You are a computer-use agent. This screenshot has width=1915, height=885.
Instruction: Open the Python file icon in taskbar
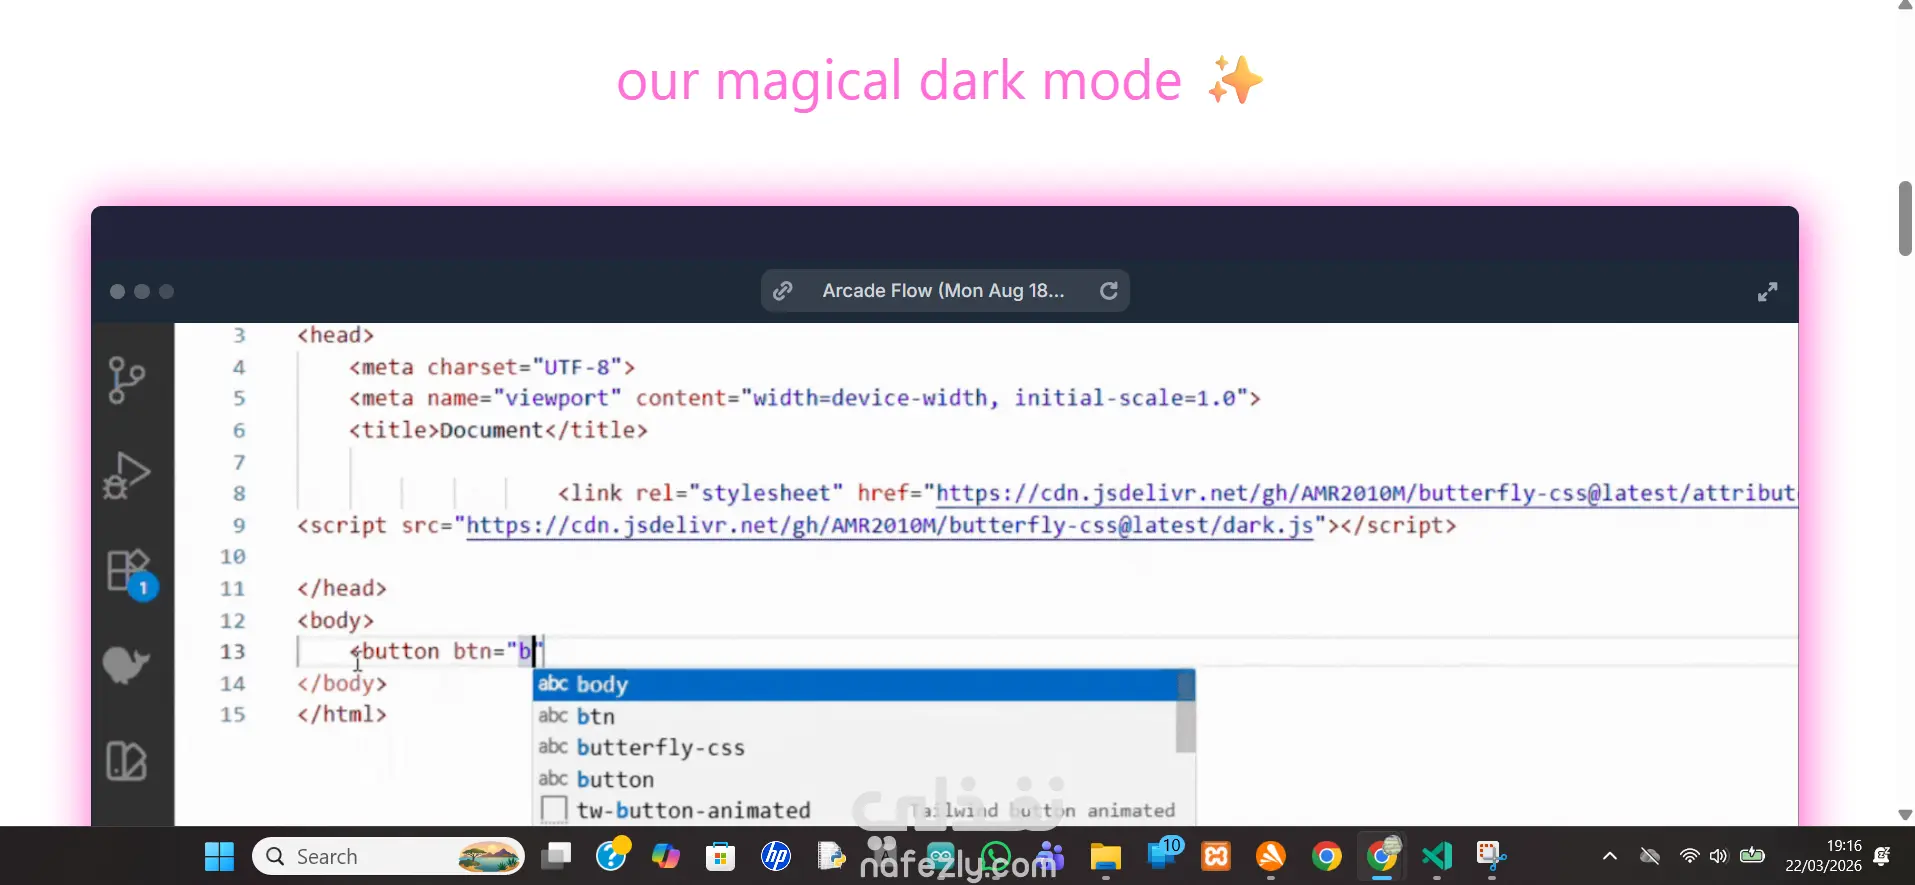[x=831, y=857]
